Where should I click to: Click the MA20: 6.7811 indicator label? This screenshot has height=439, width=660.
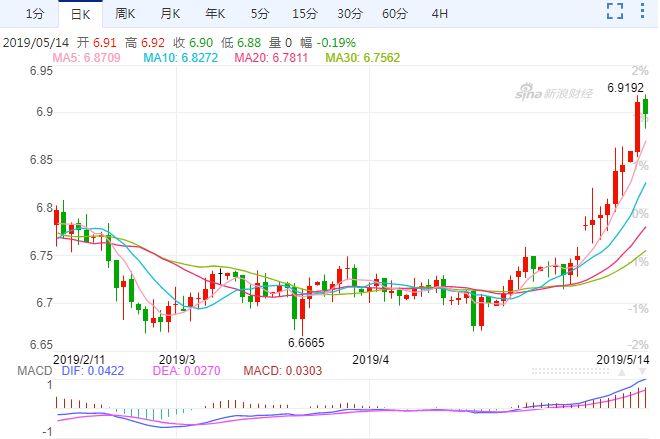[271, 58]
